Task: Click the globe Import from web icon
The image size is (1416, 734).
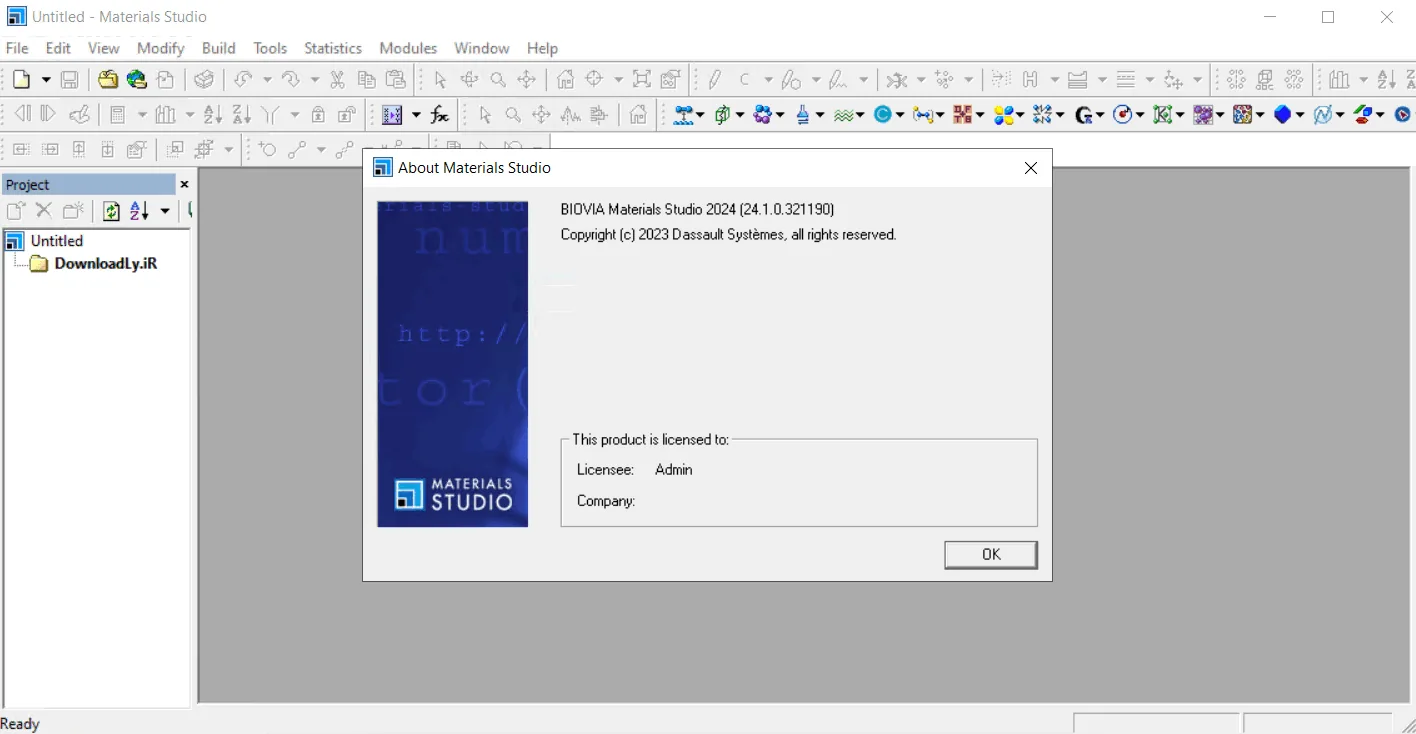Action: coord(137,80)
